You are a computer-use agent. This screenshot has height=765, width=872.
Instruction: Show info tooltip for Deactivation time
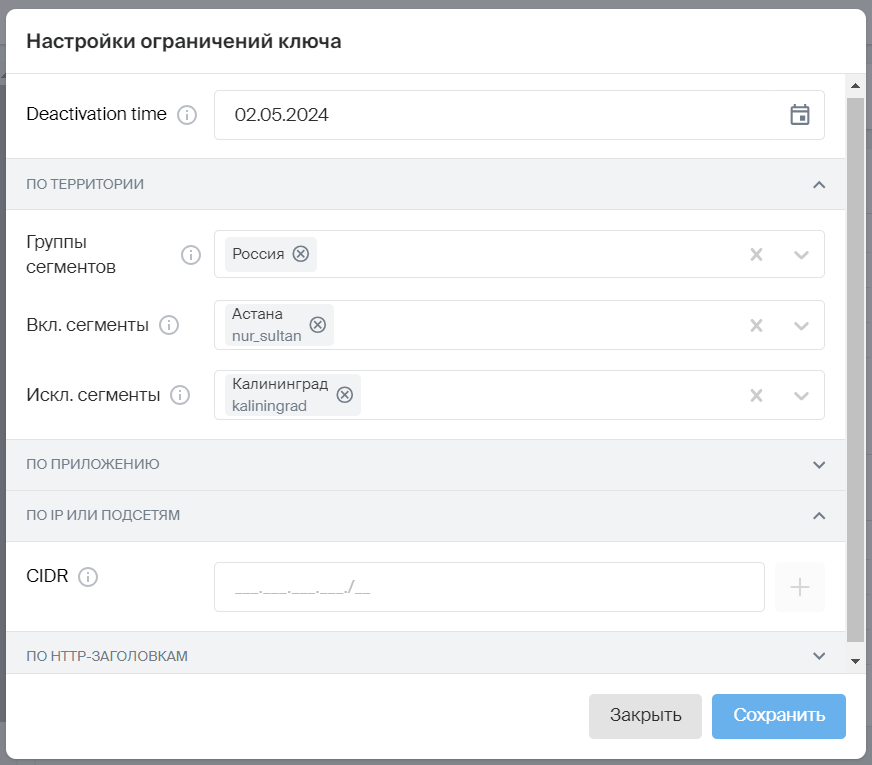(187, 115)
